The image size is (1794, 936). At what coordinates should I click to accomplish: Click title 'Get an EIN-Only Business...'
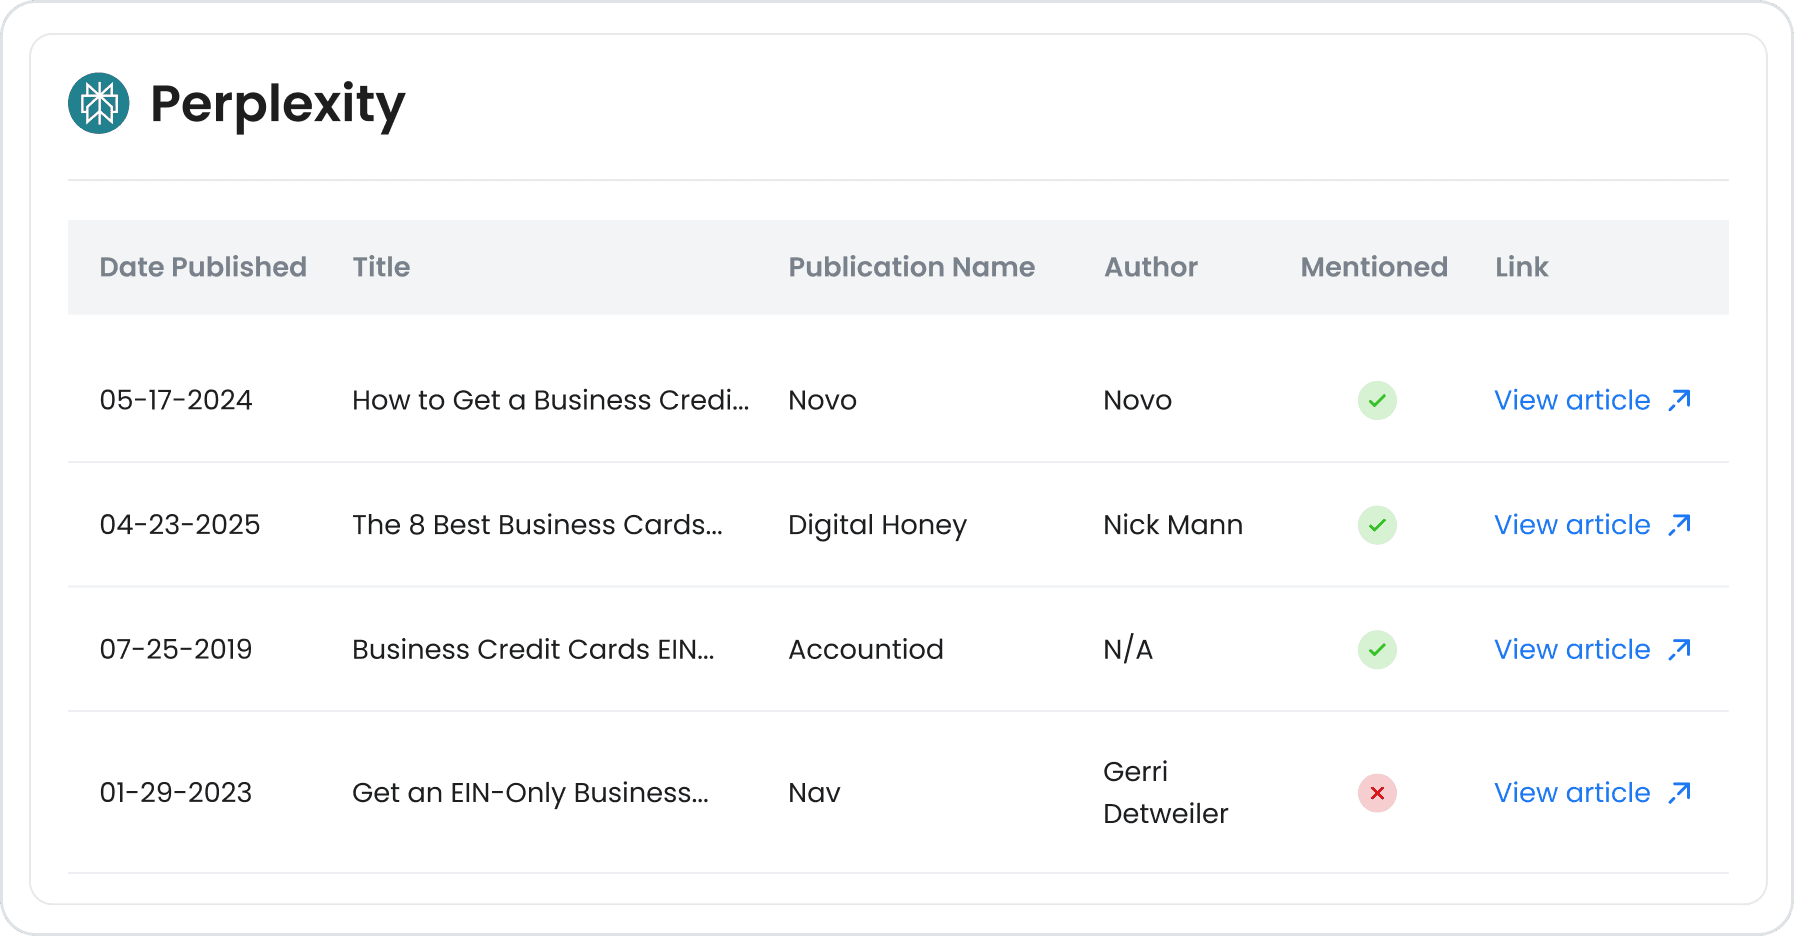tap(530, 793)
